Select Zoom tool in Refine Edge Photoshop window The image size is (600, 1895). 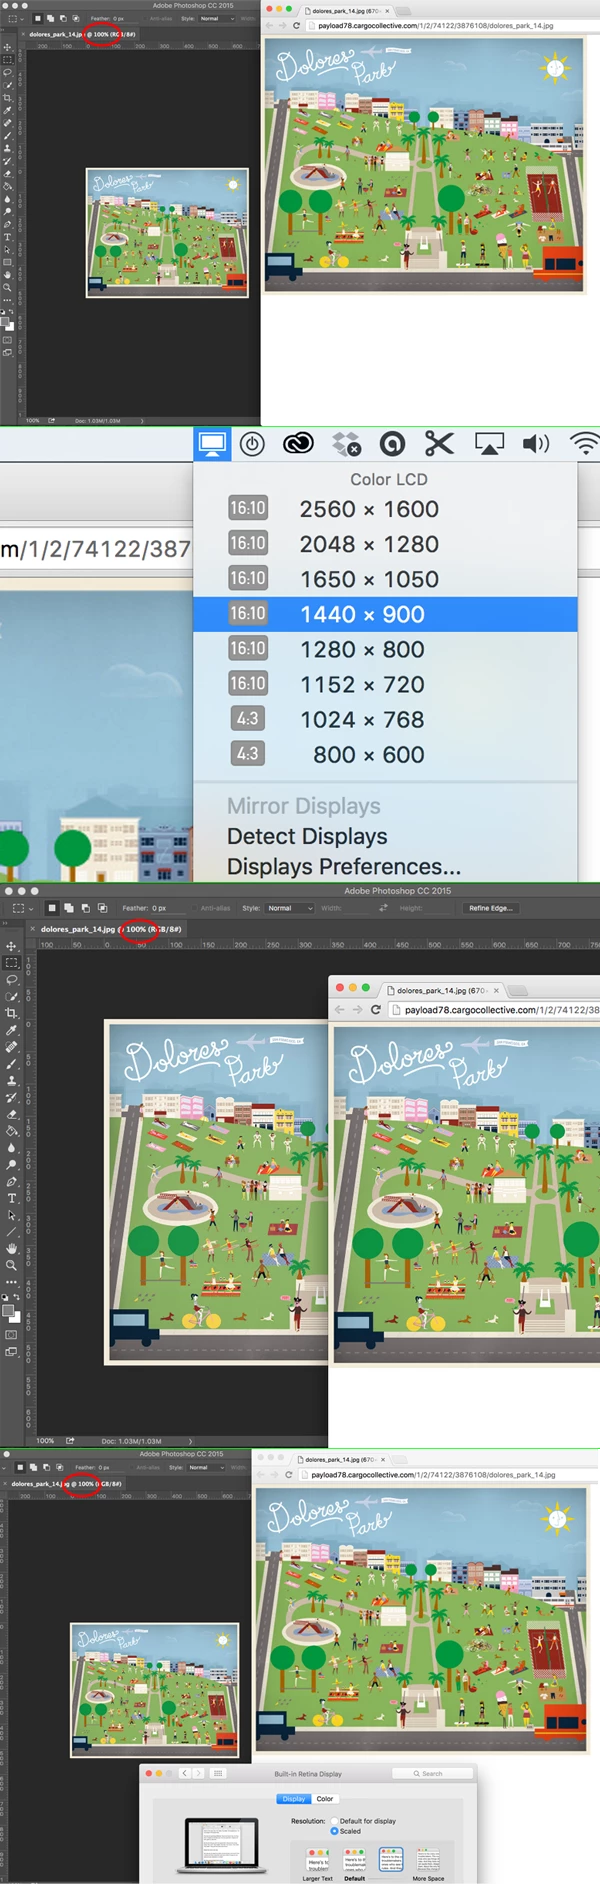(x=11, y=1265)
